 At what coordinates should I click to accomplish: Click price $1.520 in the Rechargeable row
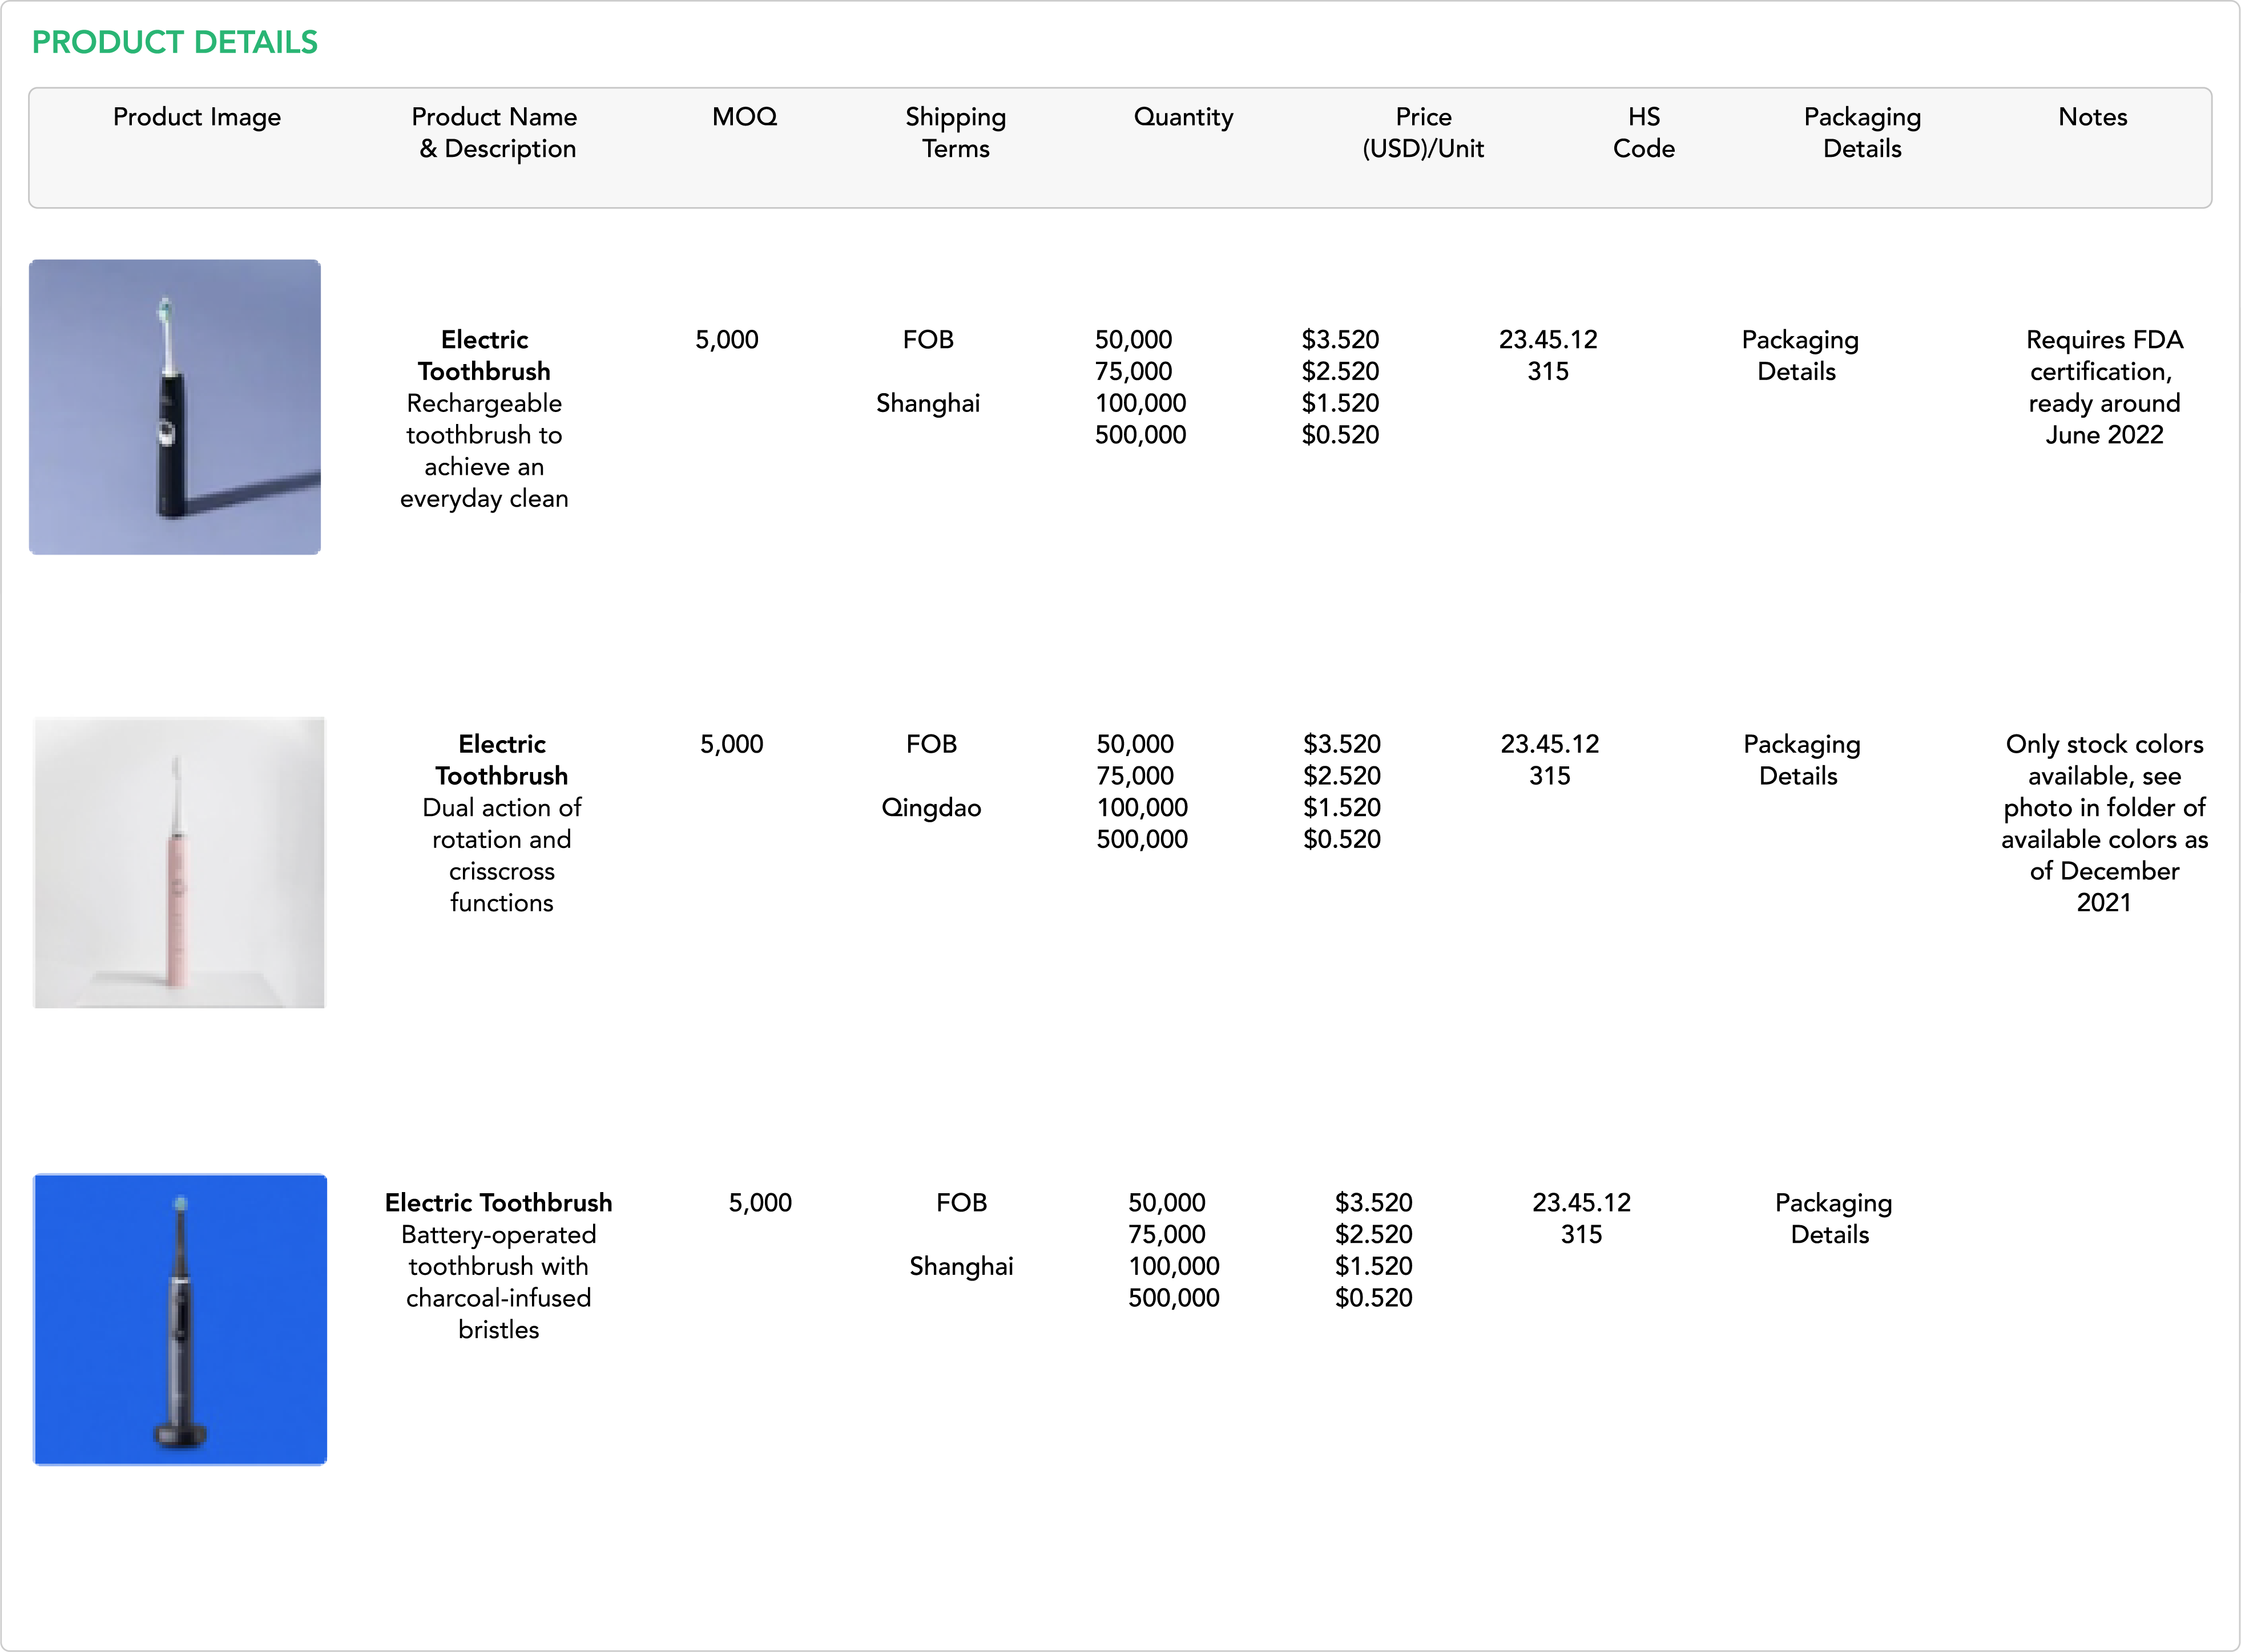(x=1340, y=404)
